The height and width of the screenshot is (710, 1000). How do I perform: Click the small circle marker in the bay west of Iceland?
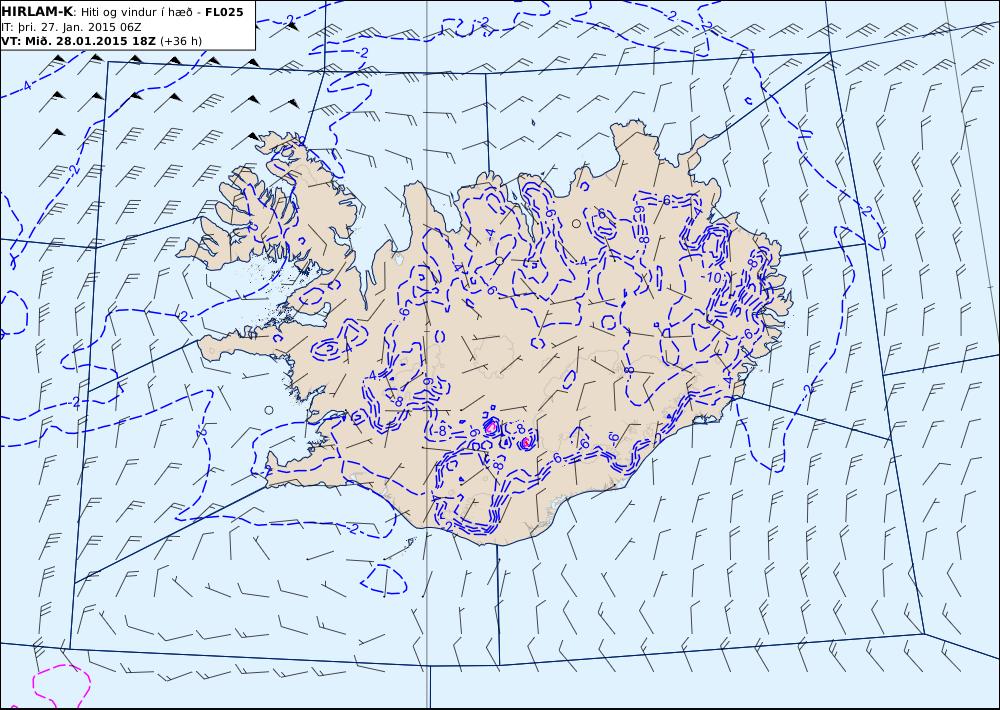pyautogui.click(x=268, y=410)
